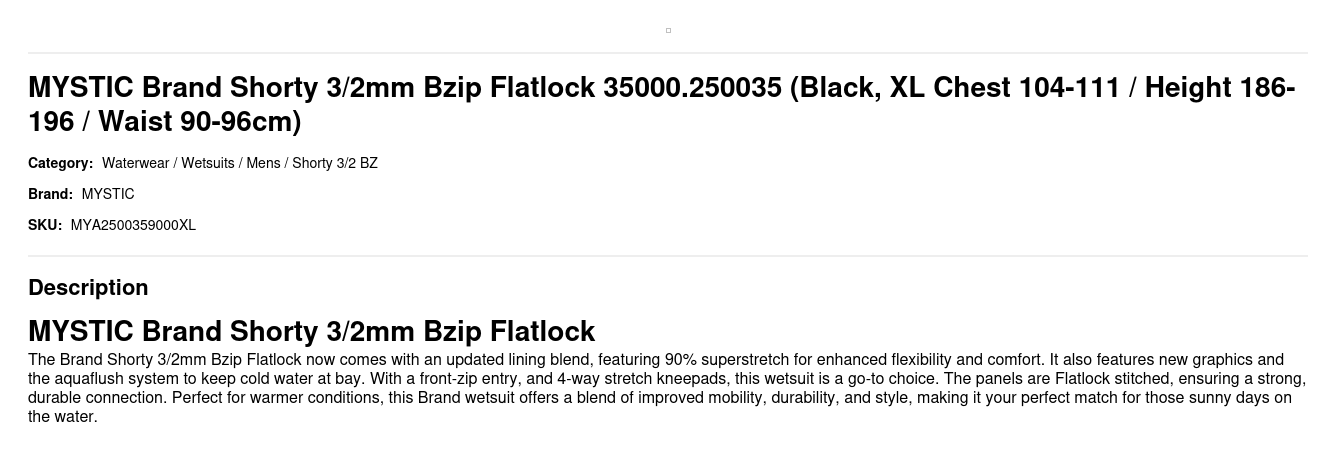
Task: Click "90% superstretch" in the description
Action: click(x=721, y=360)
